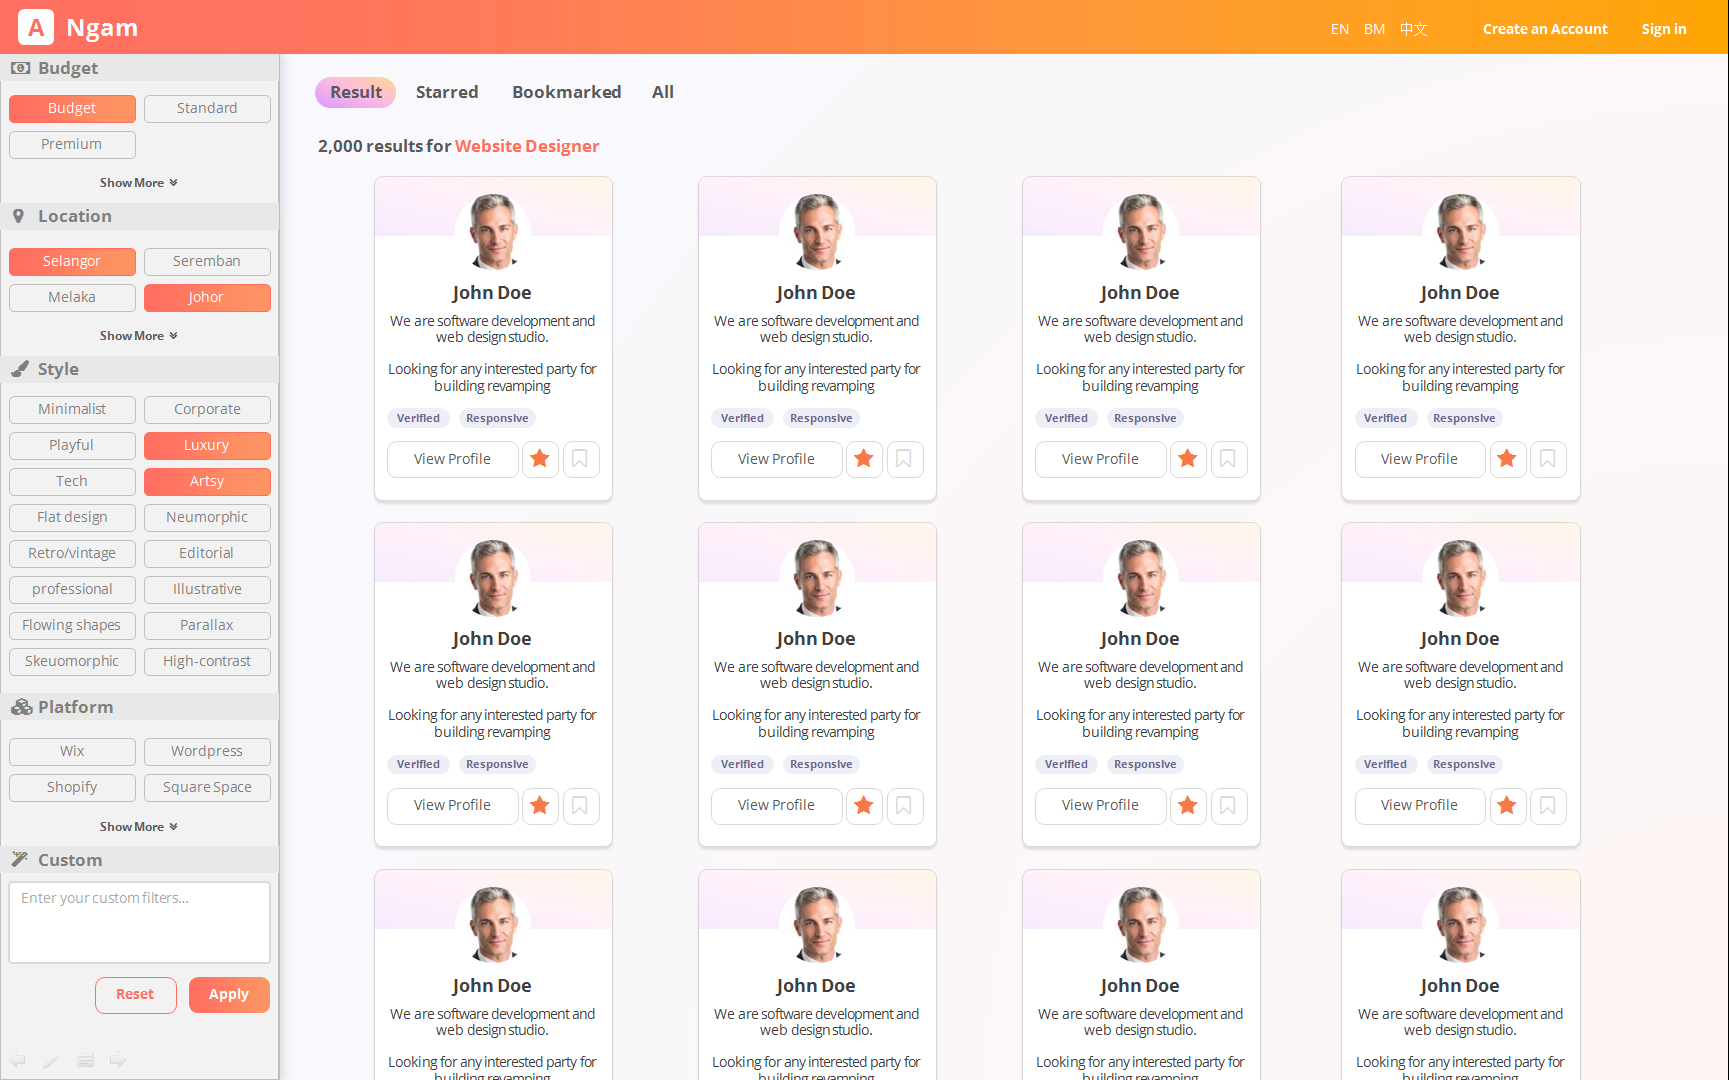Focus the custom filters text box
Screen dimensions: 1729x1080
pos(139,922)
